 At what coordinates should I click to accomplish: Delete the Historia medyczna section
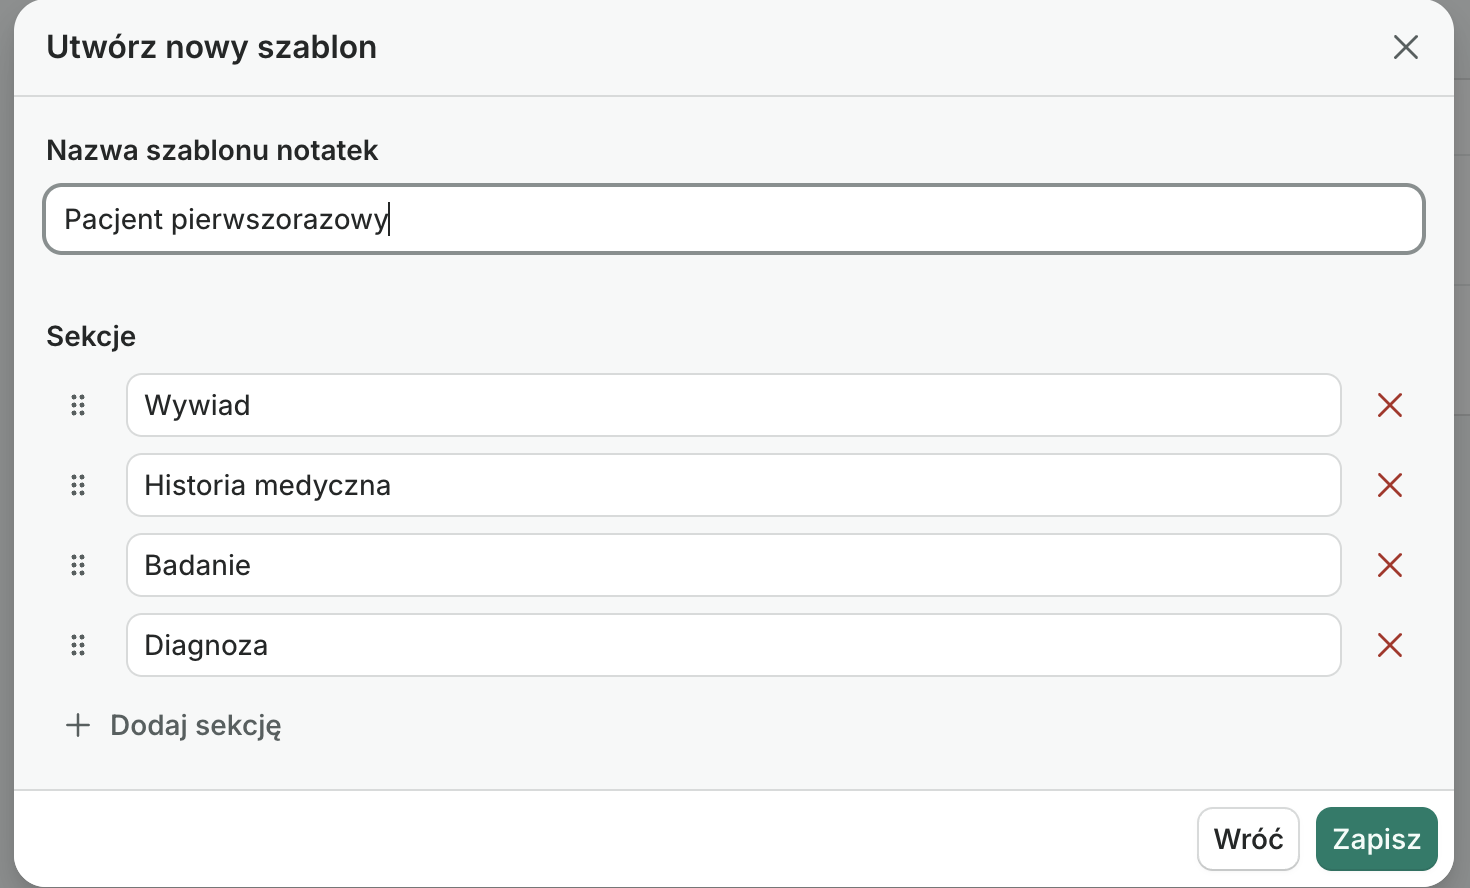click(1389, 485)
